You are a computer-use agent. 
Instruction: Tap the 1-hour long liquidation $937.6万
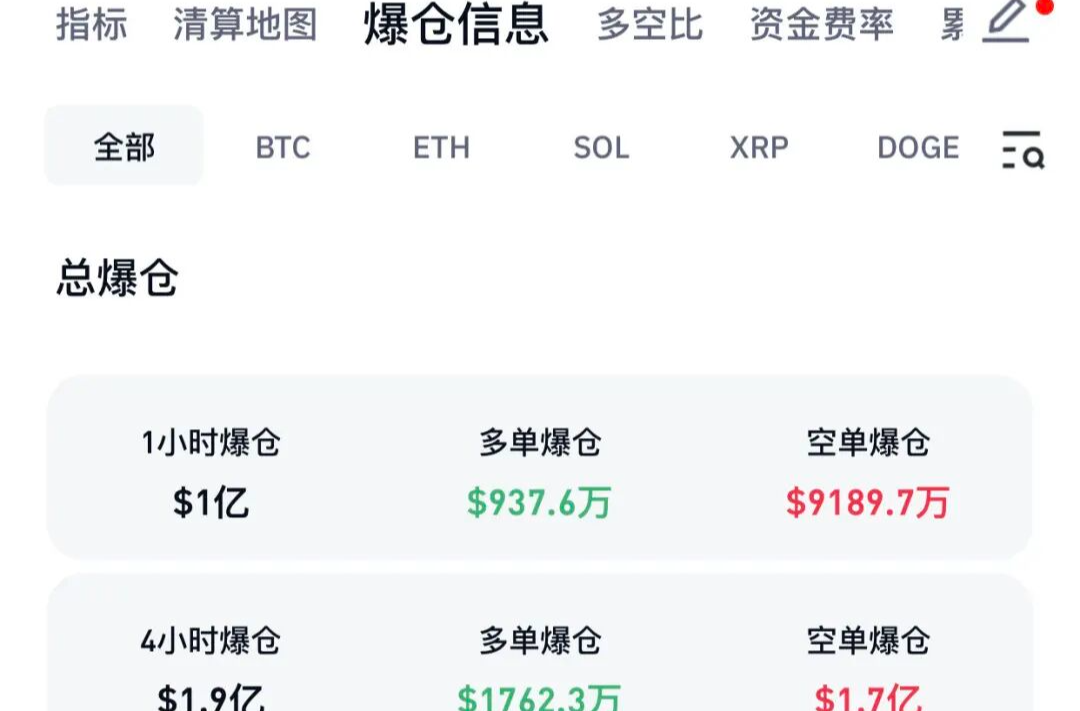[539, 503]
